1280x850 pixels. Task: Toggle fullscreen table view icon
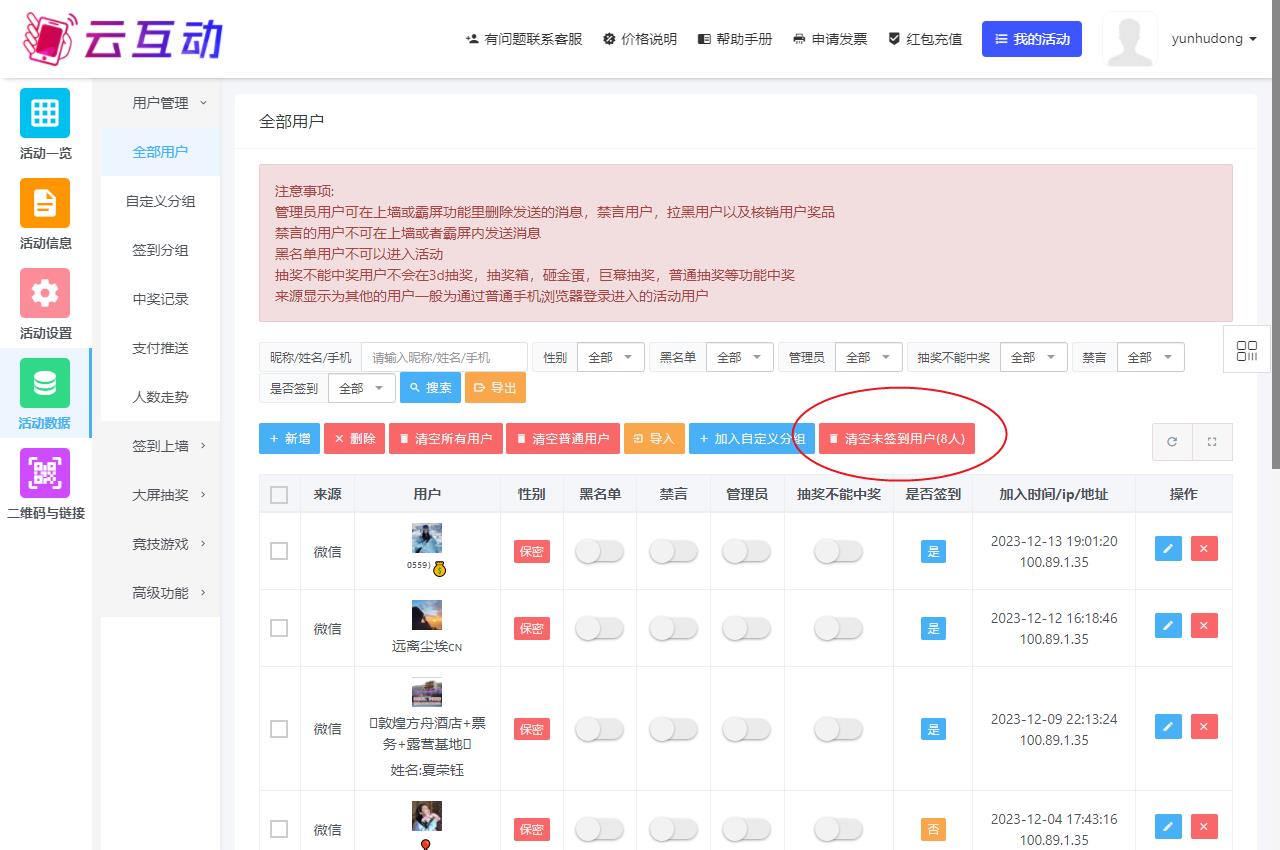1212,441
